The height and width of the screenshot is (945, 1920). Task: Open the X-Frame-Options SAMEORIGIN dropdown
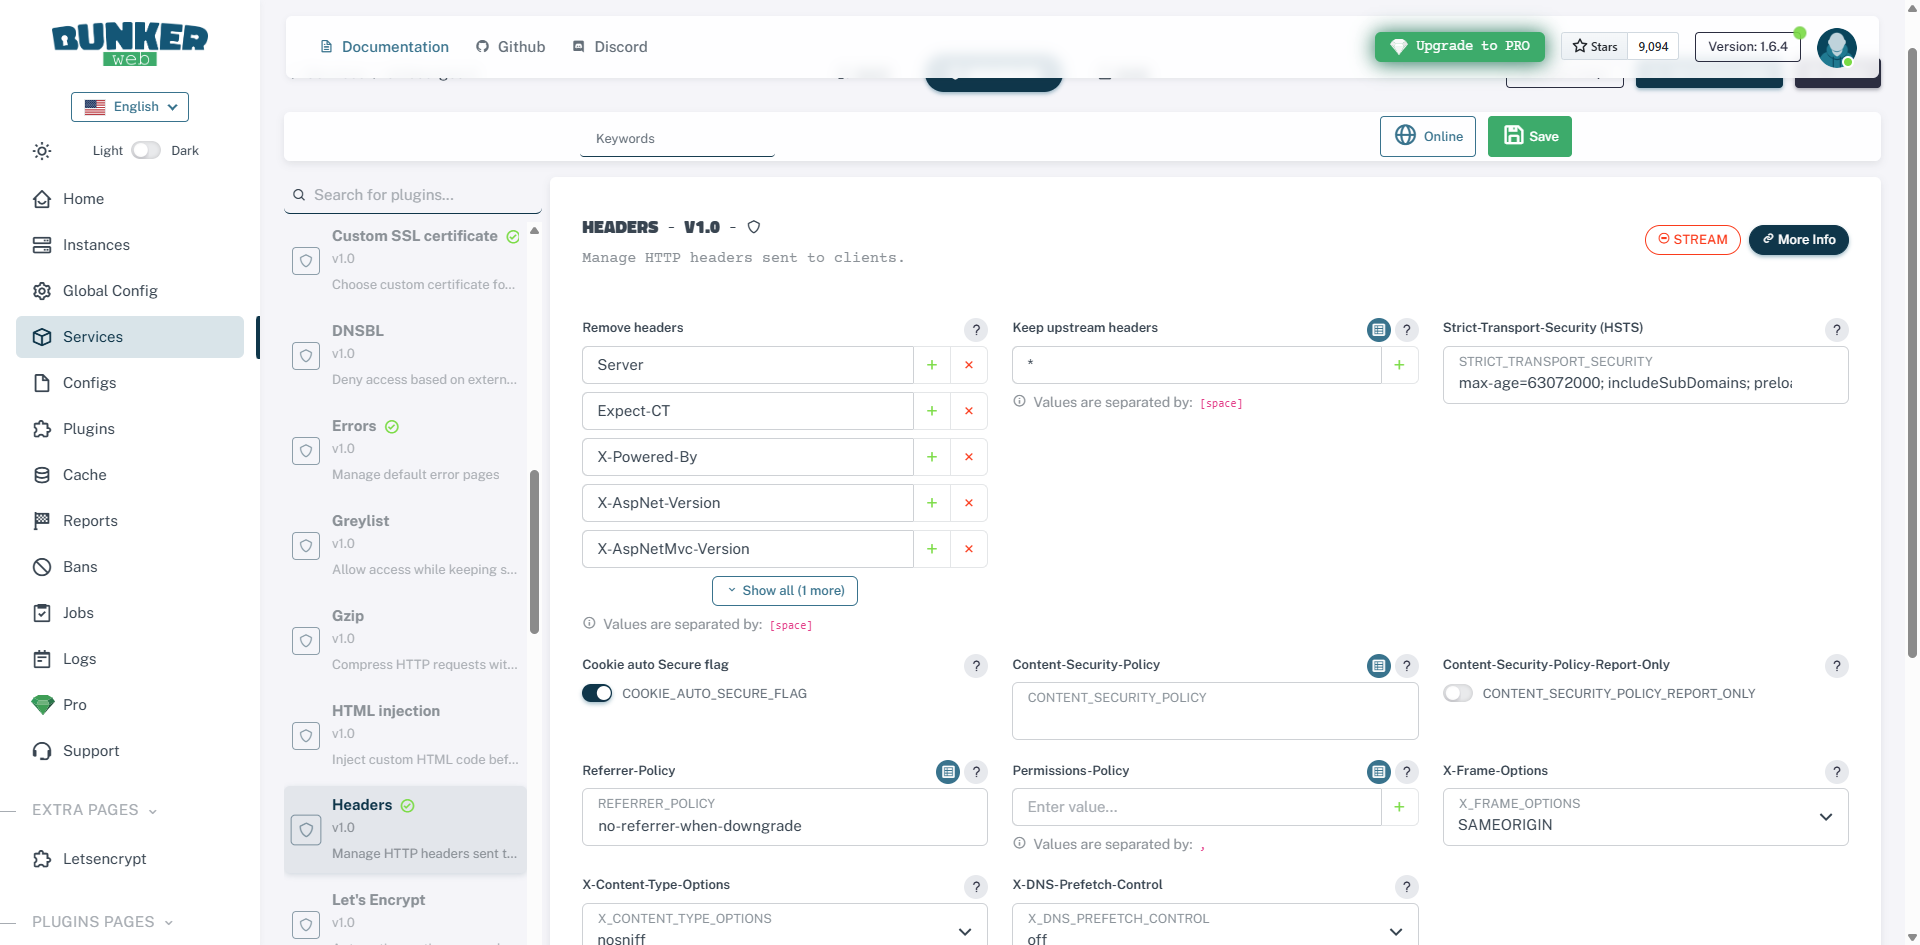(1645, 817)
